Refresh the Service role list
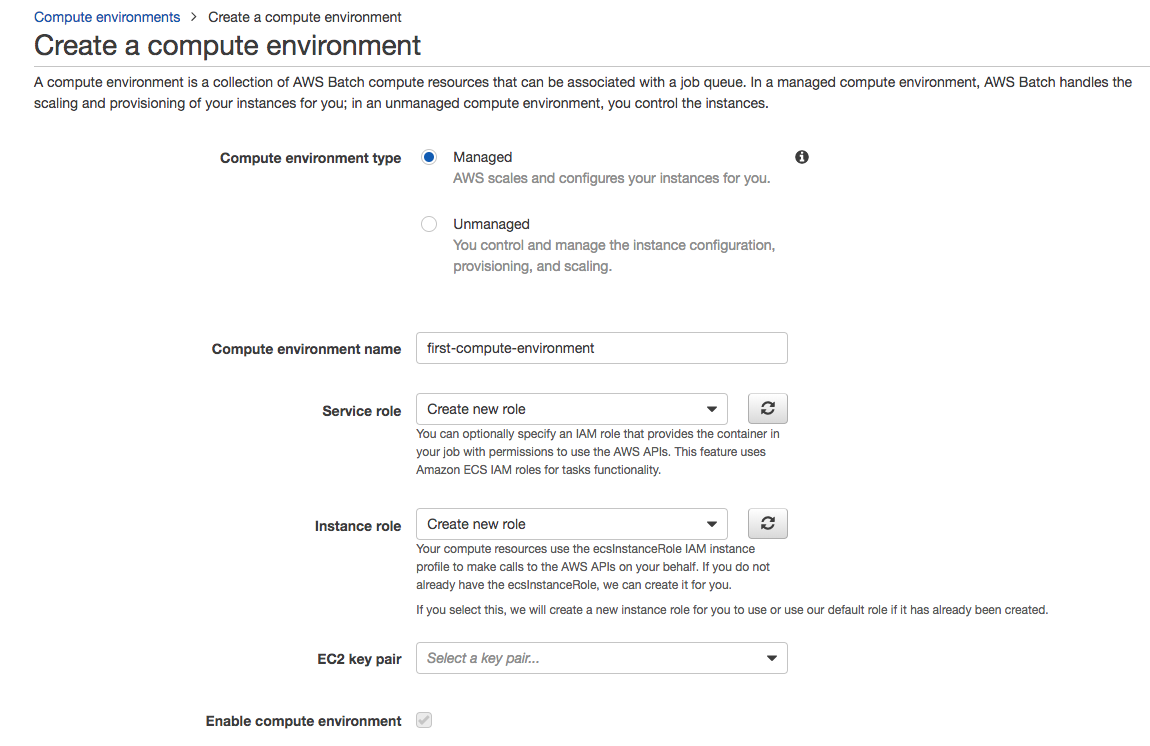The image size is (1150, 746). point(767,408)
